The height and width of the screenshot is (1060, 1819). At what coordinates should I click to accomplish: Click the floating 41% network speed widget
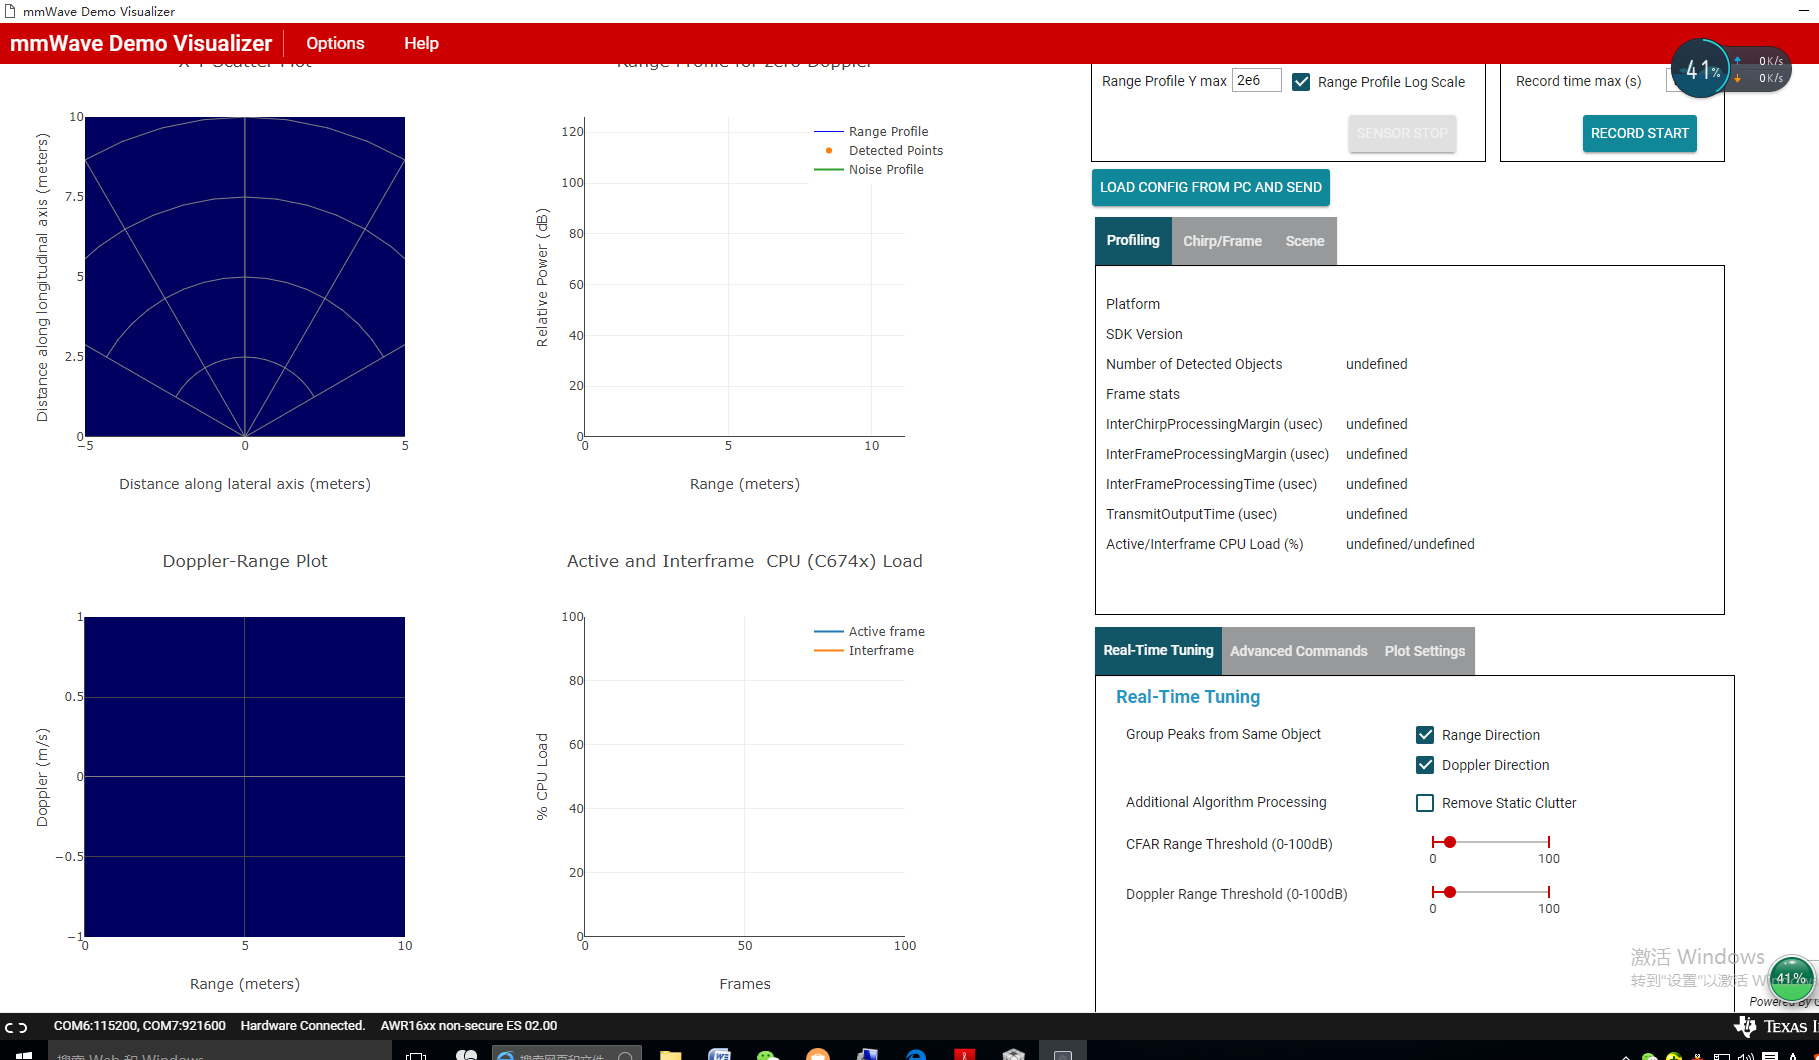tap(1730, 69)
